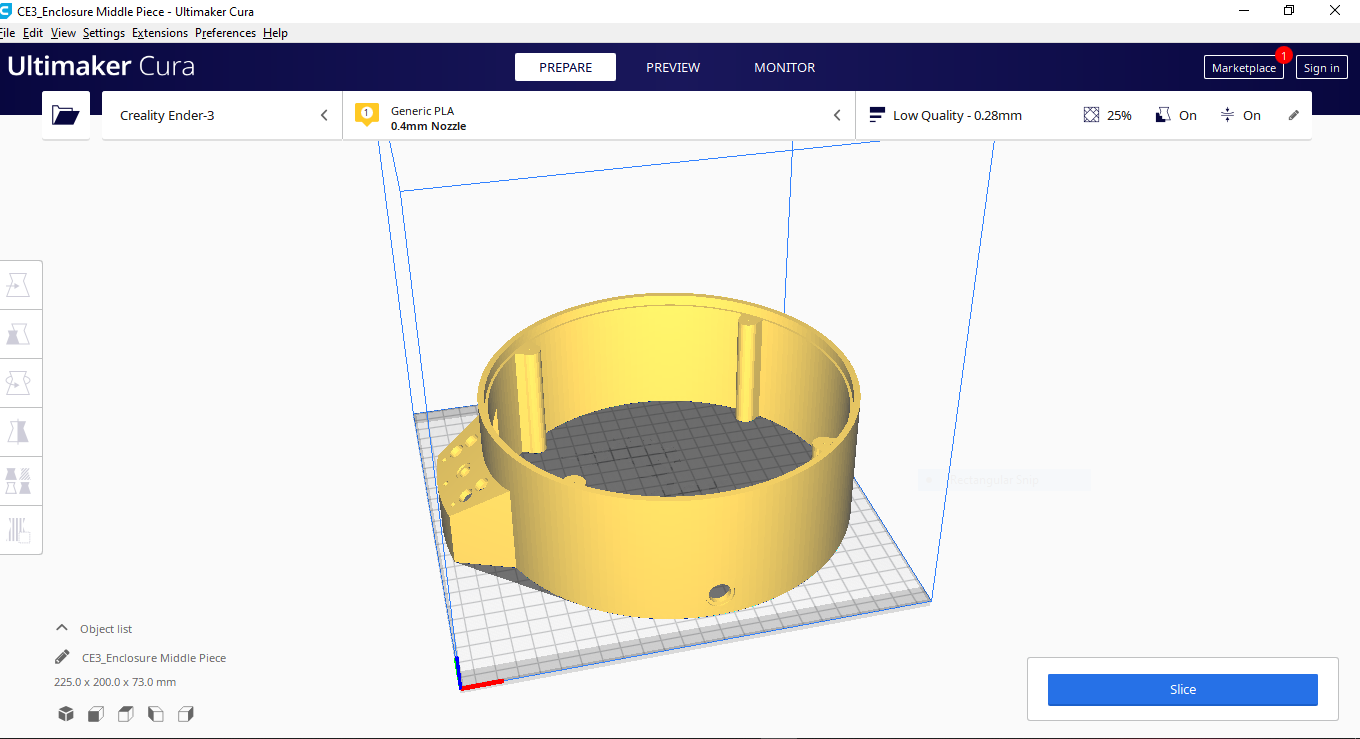The height and width of the screenshot is (739, 1360).
Task: Open the Edit menu
Action: pos(33,33)
